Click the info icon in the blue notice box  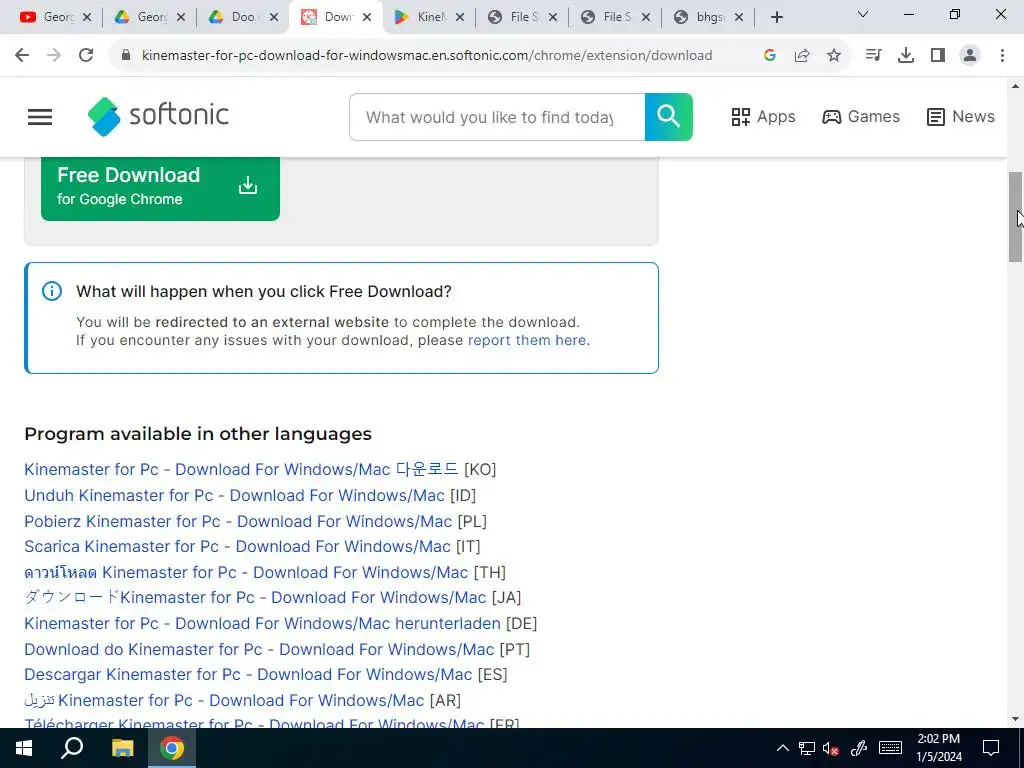pyautogui.click(x=52, y=291)
